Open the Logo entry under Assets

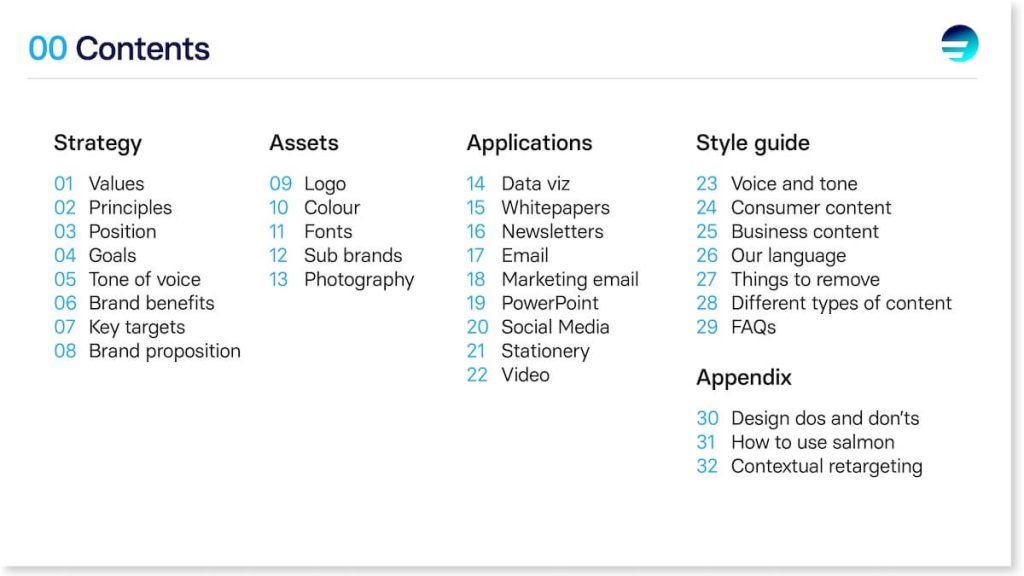[308, 184]
